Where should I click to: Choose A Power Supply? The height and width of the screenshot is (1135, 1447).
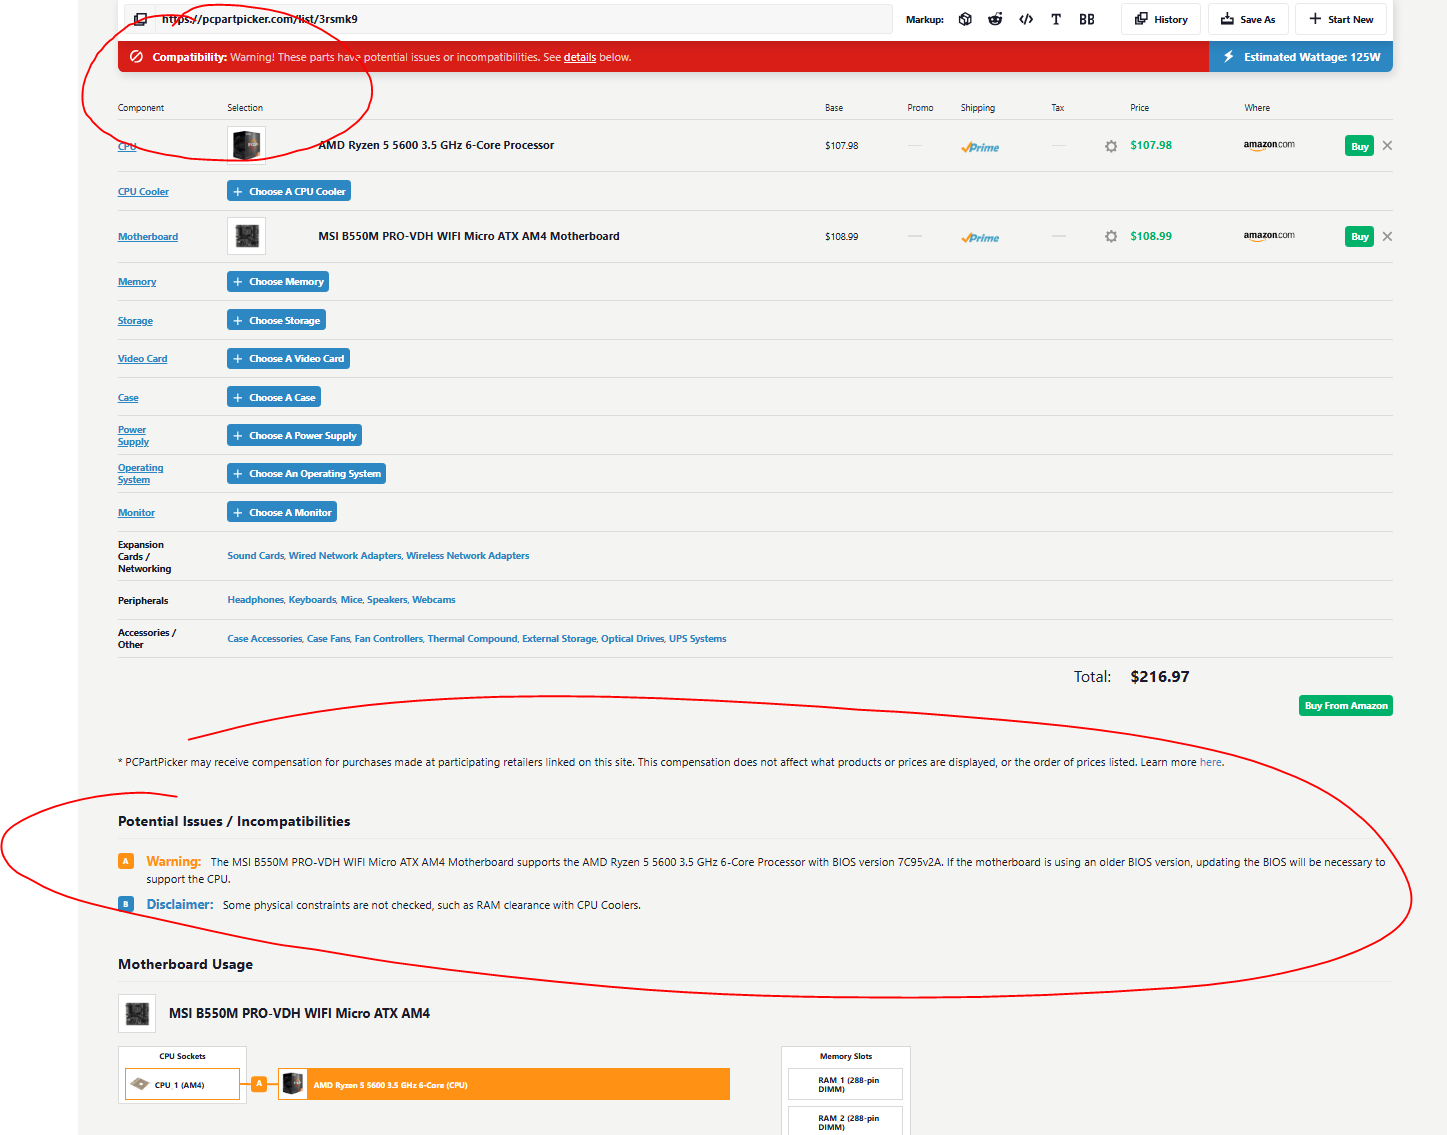pos(294,435)
